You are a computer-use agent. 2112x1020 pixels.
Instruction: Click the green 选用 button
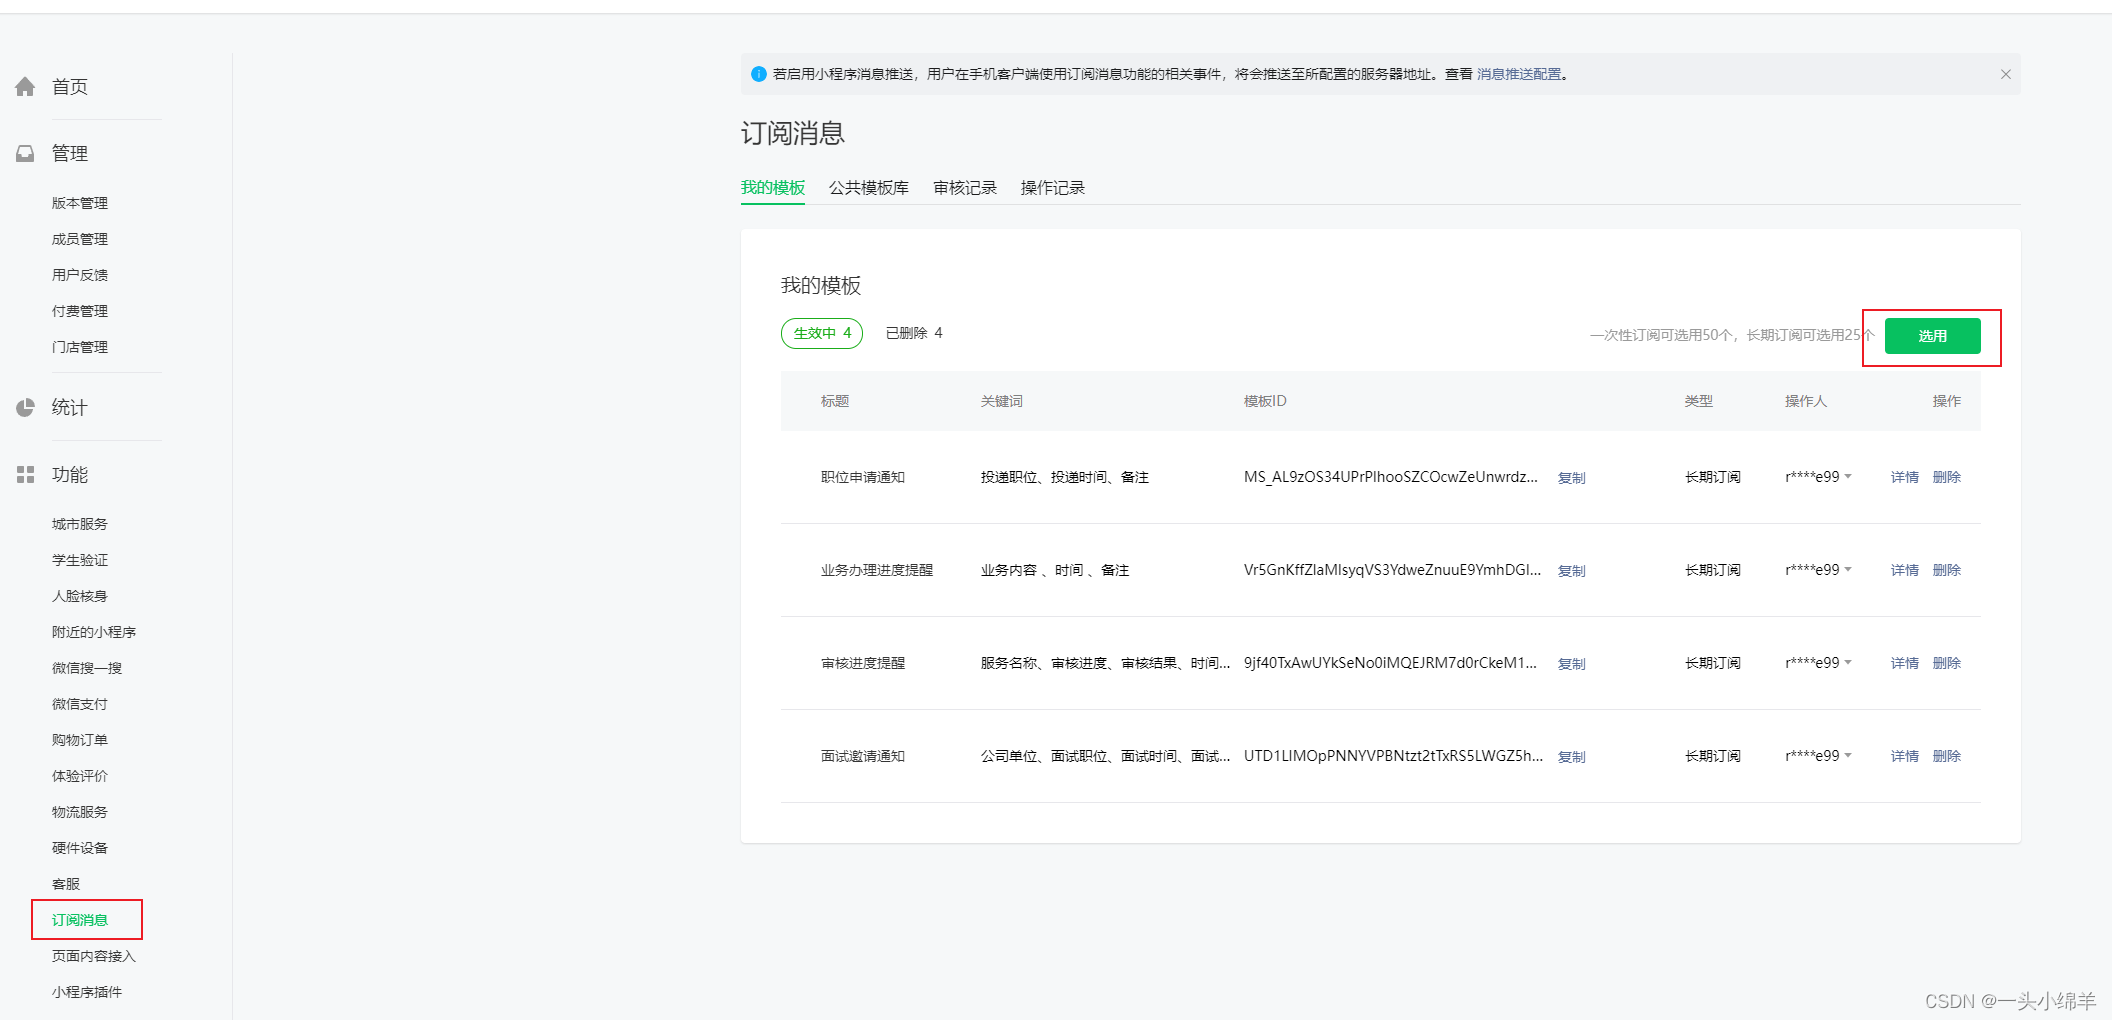1932,336
